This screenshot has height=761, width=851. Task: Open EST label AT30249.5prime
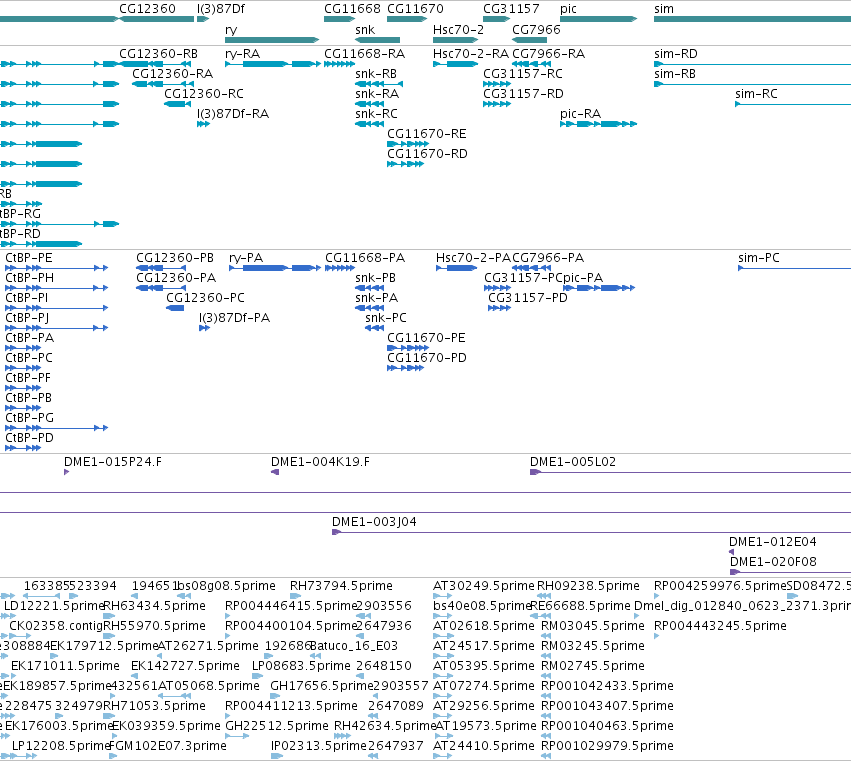tap(484, 586)
